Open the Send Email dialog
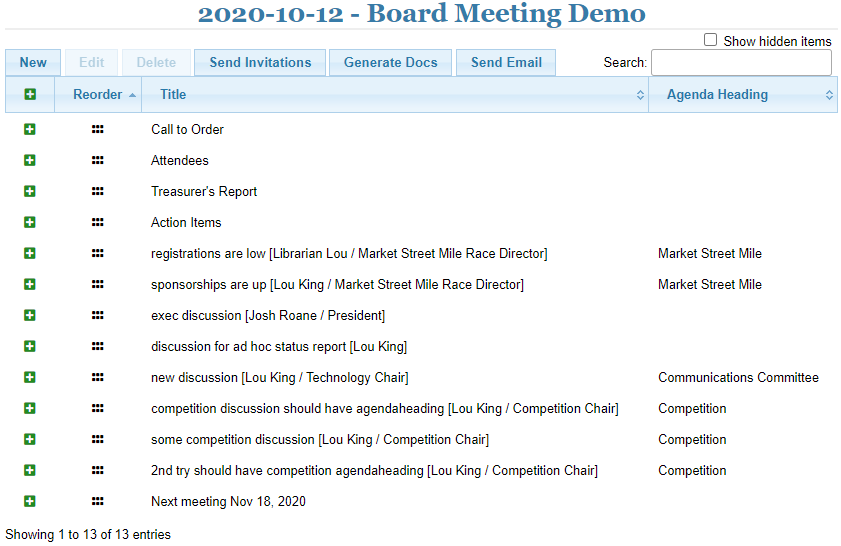The image size is (841, 546). click(506, 63)
